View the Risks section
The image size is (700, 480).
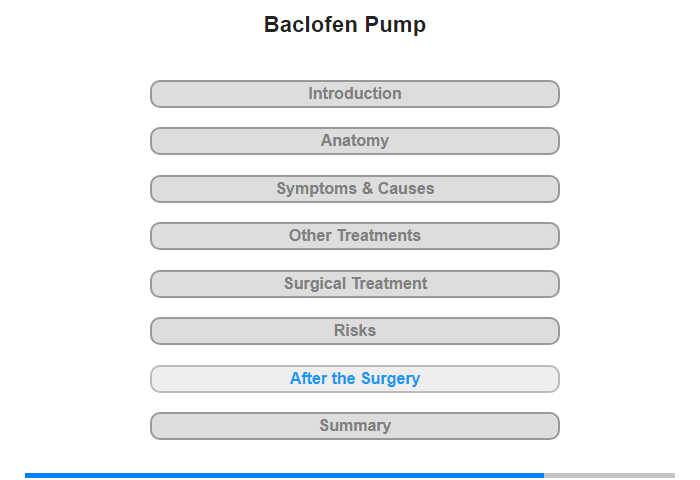354,331
